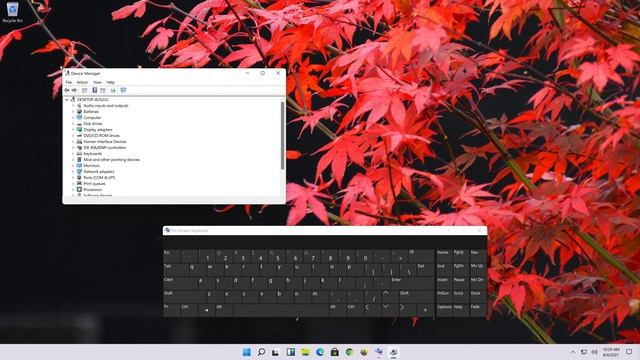Open File Explorer from the taskbar

click(x=305, y=352)
